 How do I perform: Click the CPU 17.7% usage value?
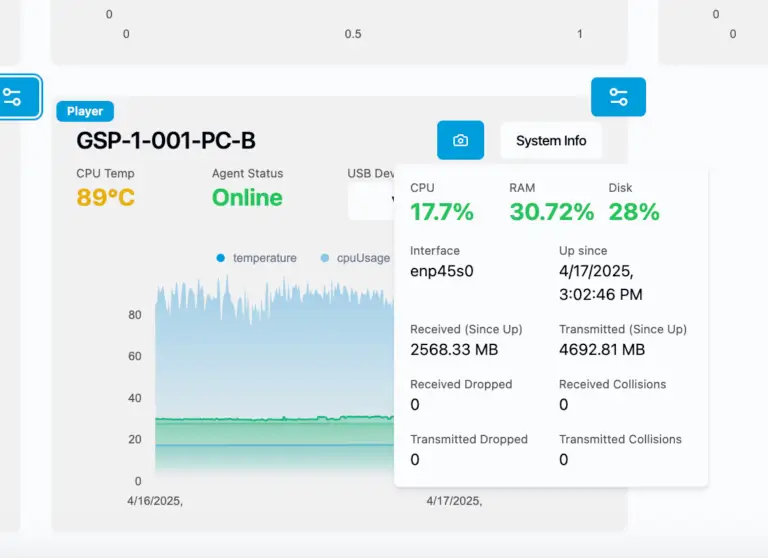tap(442, 212)
